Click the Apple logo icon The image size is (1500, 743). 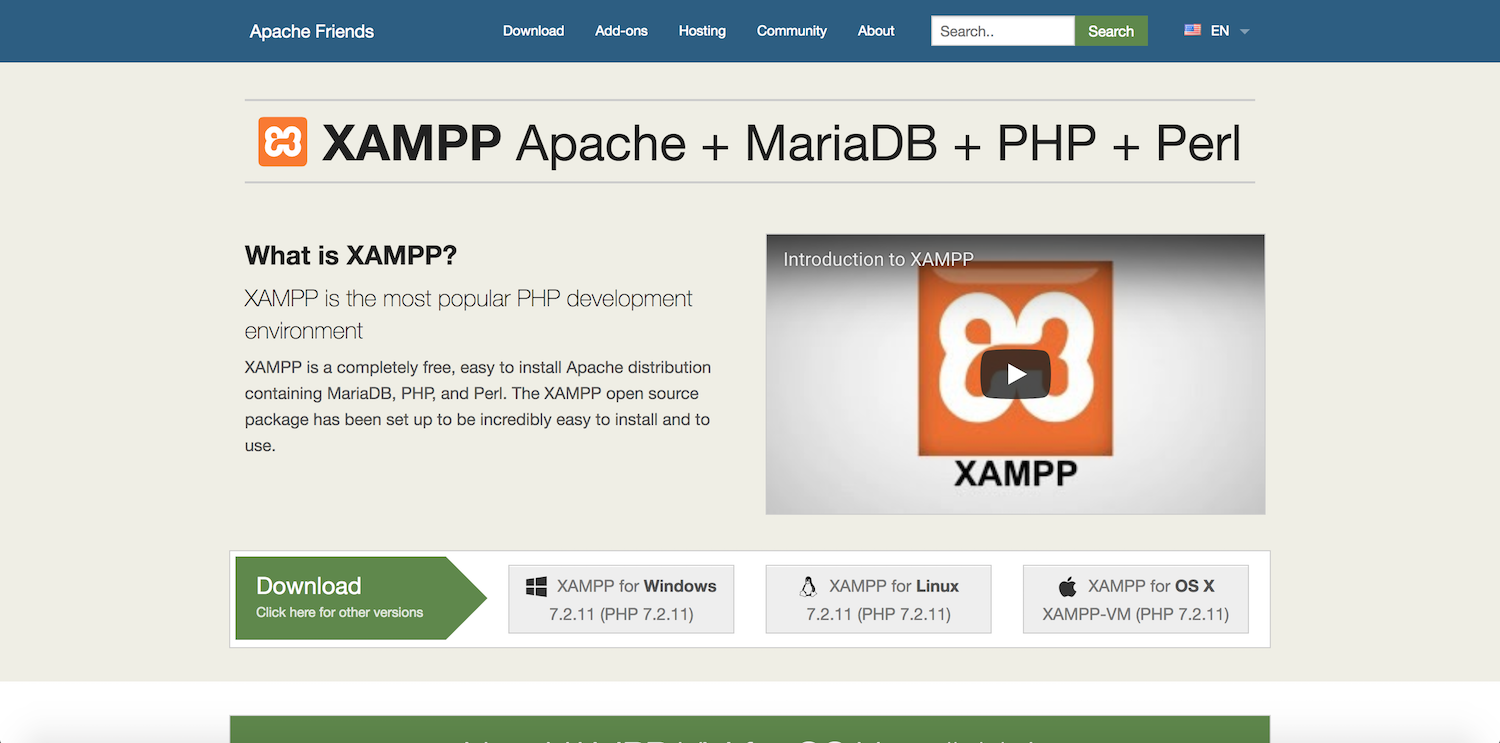click(1067, 587)
